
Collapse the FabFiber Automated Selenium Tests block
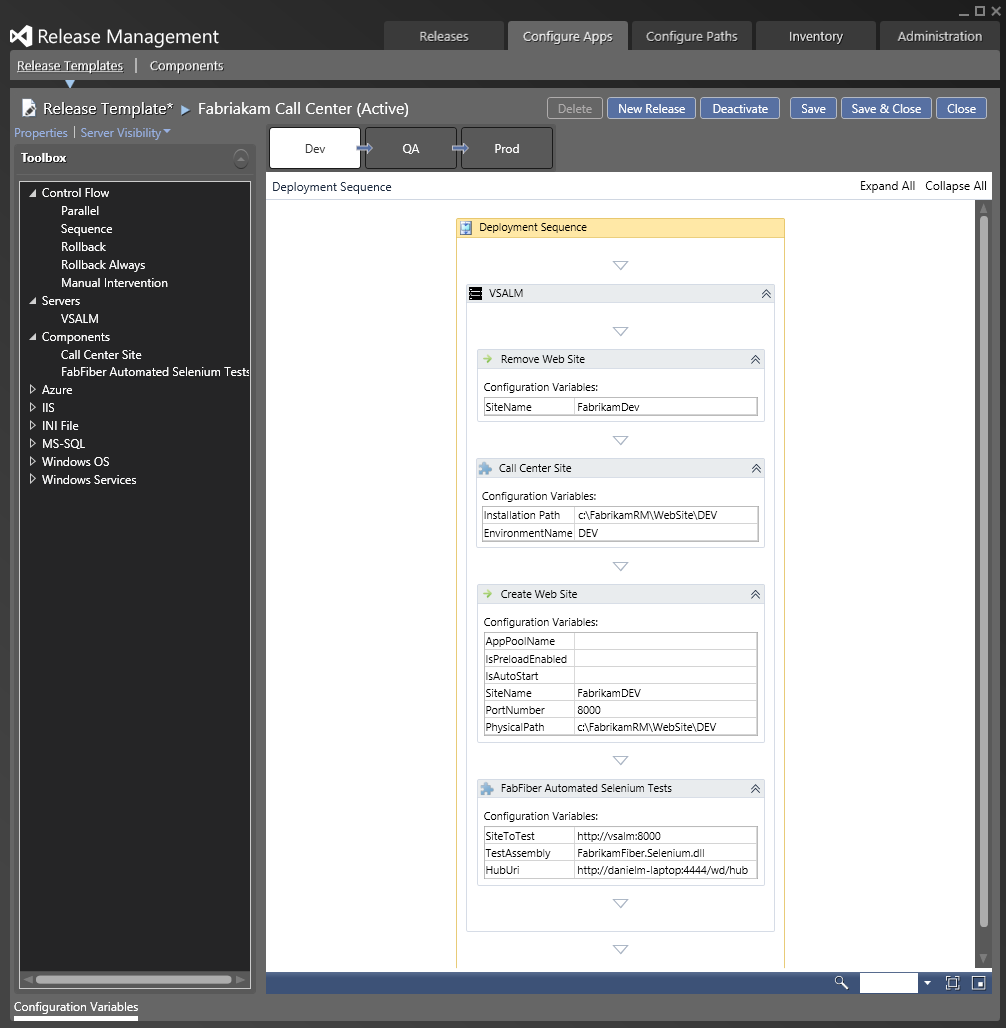(x=755, y=789)
